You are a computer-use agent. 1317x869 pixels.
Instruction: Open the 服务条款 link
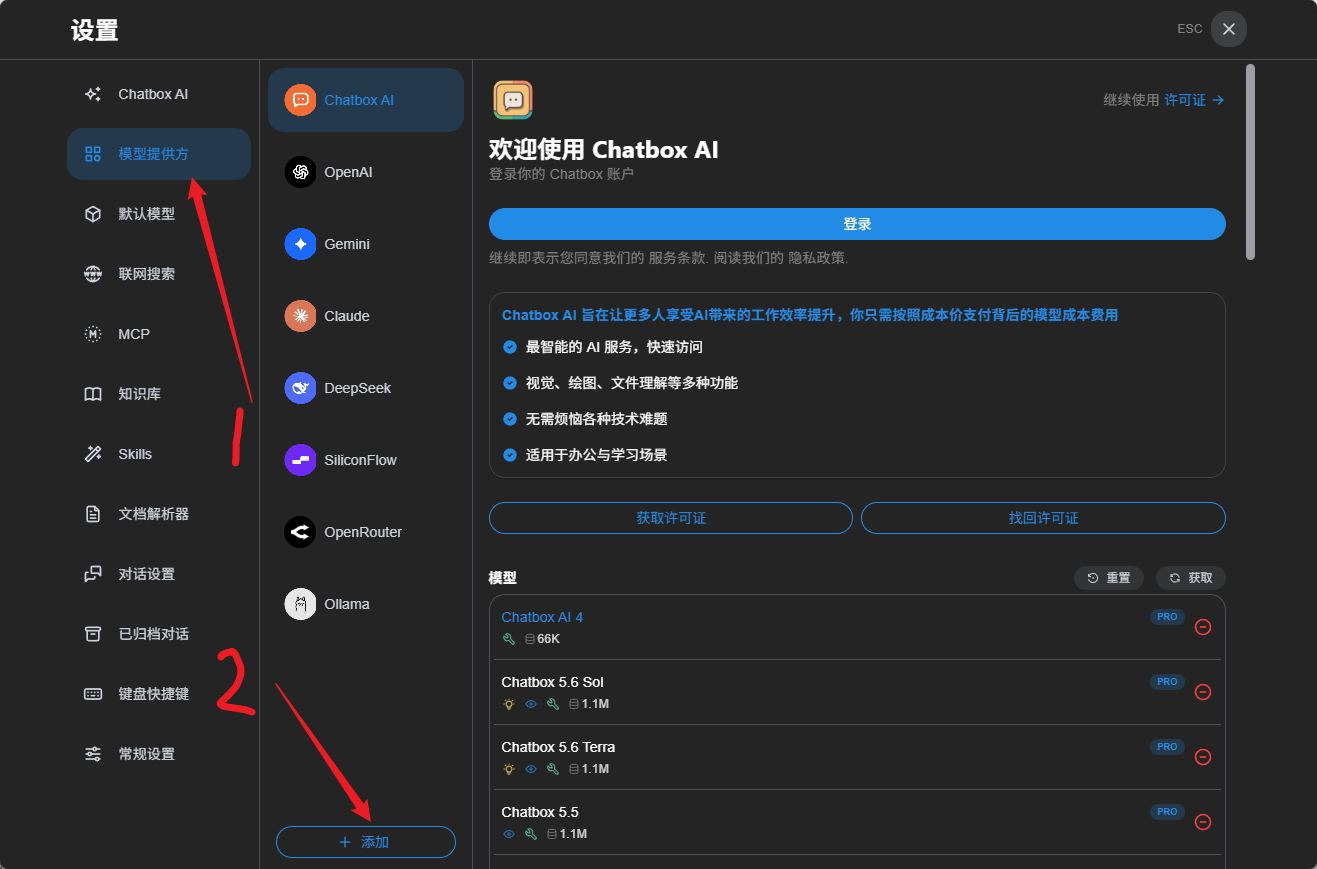tap(677, 258)
